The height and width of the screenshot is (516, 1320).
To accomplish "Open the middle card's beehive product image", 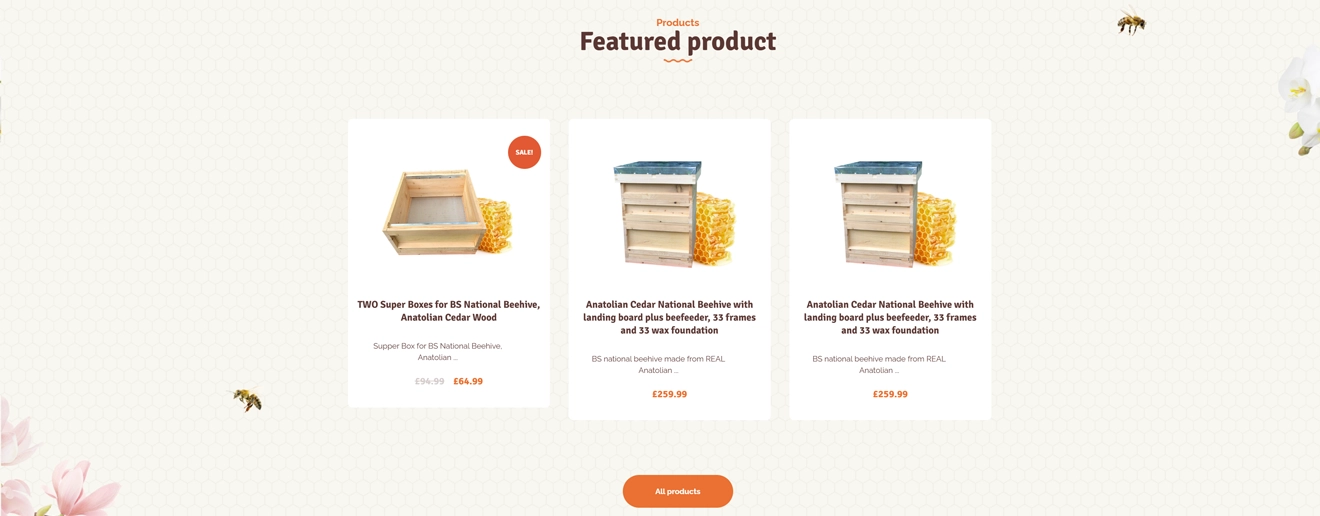I will tap(670, 214).
